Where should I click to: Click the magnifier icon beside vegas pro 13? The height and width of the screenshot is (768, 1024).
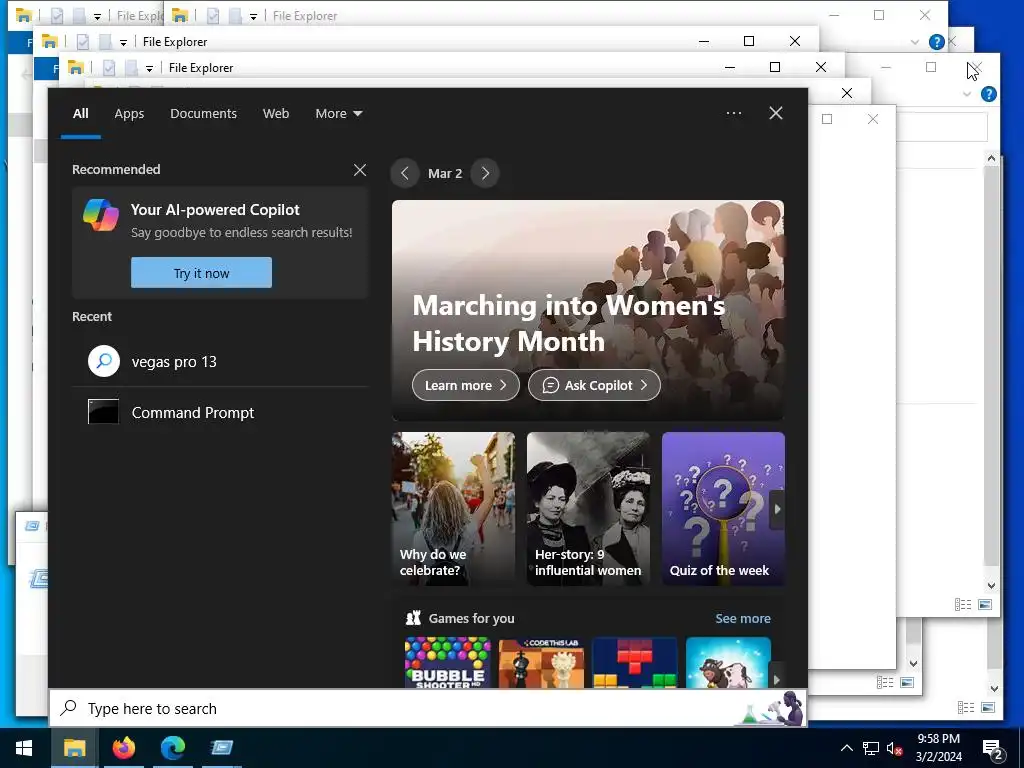[x=104, y=360]
